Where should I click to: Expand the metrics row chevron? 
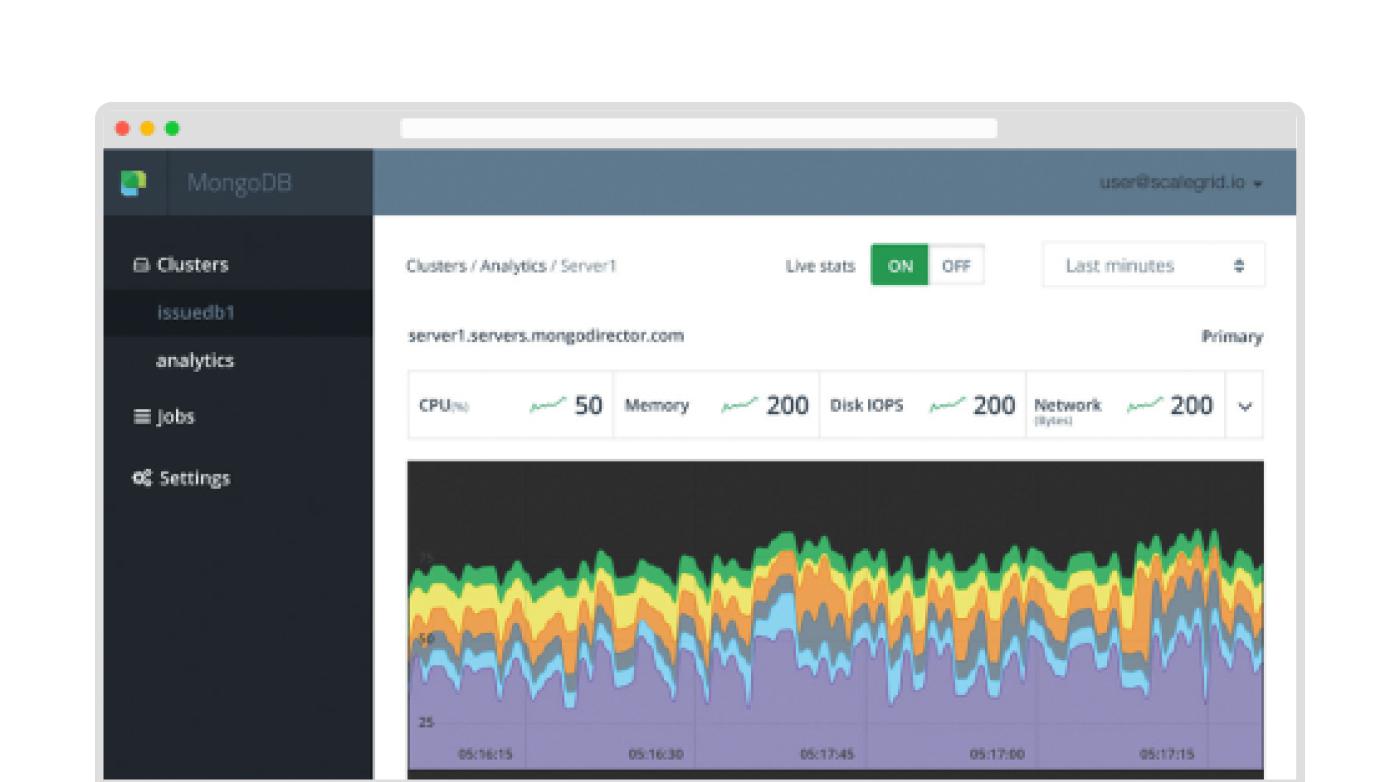tap(1244, 406)
